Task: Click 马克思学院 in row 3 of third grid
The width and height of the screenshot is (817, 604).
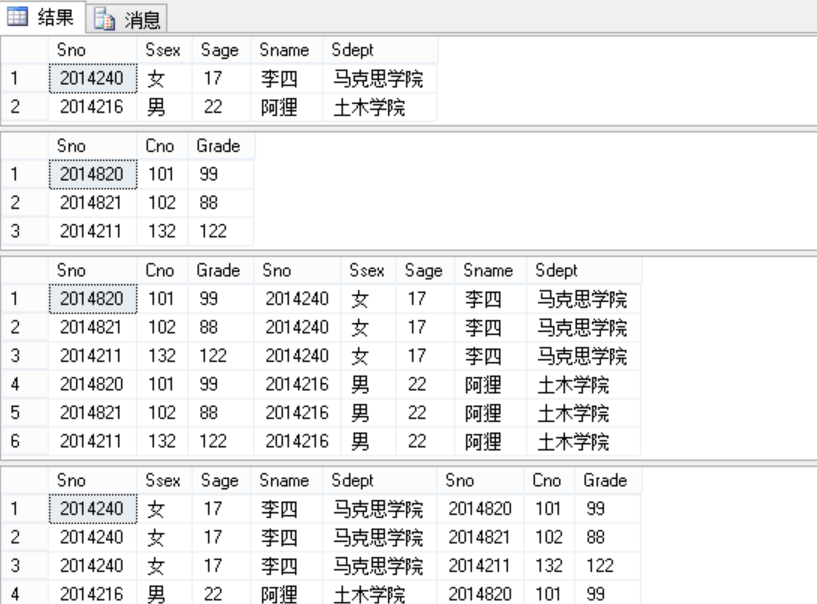Action: (x=584, y=356)
